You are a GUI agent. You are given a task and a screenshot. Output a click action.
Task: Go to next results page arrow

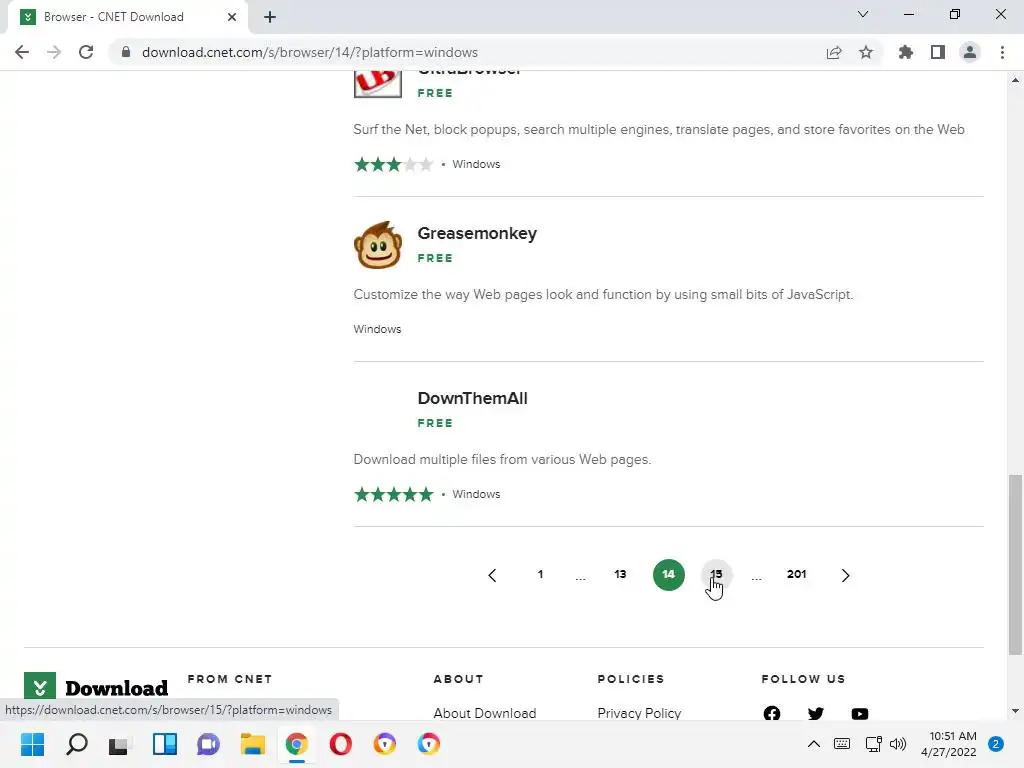[x=845, y=575]
